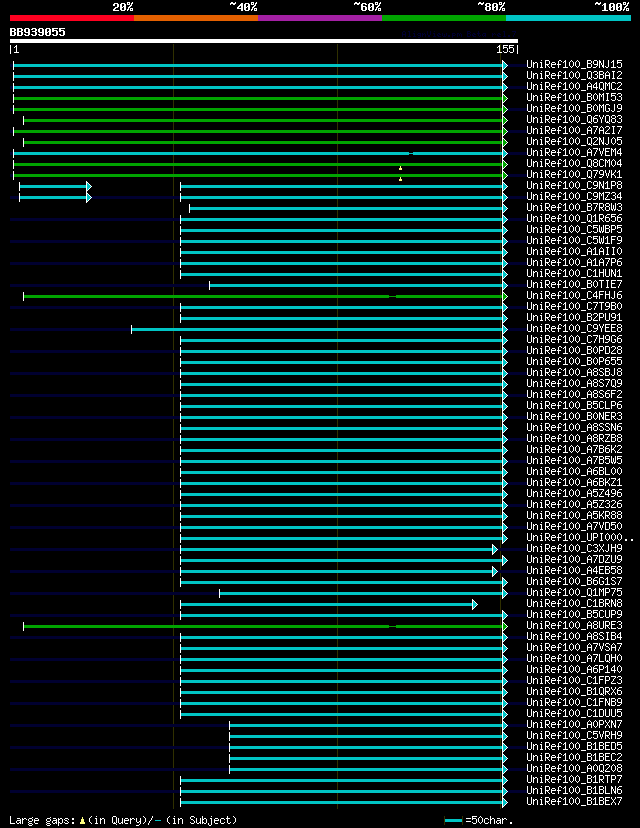640x828 pixels.
Task: Select the UniRef100_C7H9G6 label
Action: click(x=574, y=339)
